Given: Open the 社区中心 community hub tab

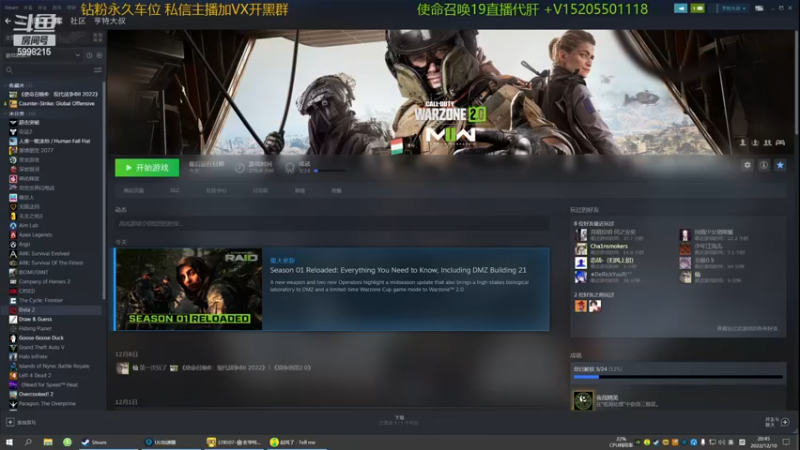Looking at the screenshot, I should [x=216, y=190].
